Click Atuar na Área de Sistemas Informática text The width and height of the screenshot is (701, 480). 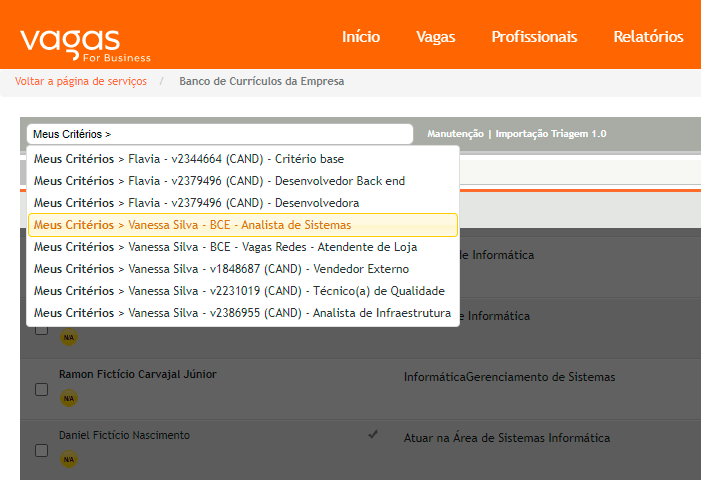[507, 438]
